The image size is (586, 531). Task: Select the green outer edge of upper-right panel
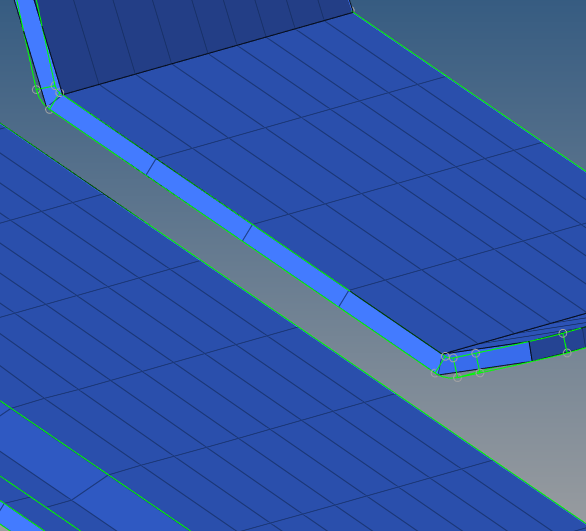click(x=469, y=90)
